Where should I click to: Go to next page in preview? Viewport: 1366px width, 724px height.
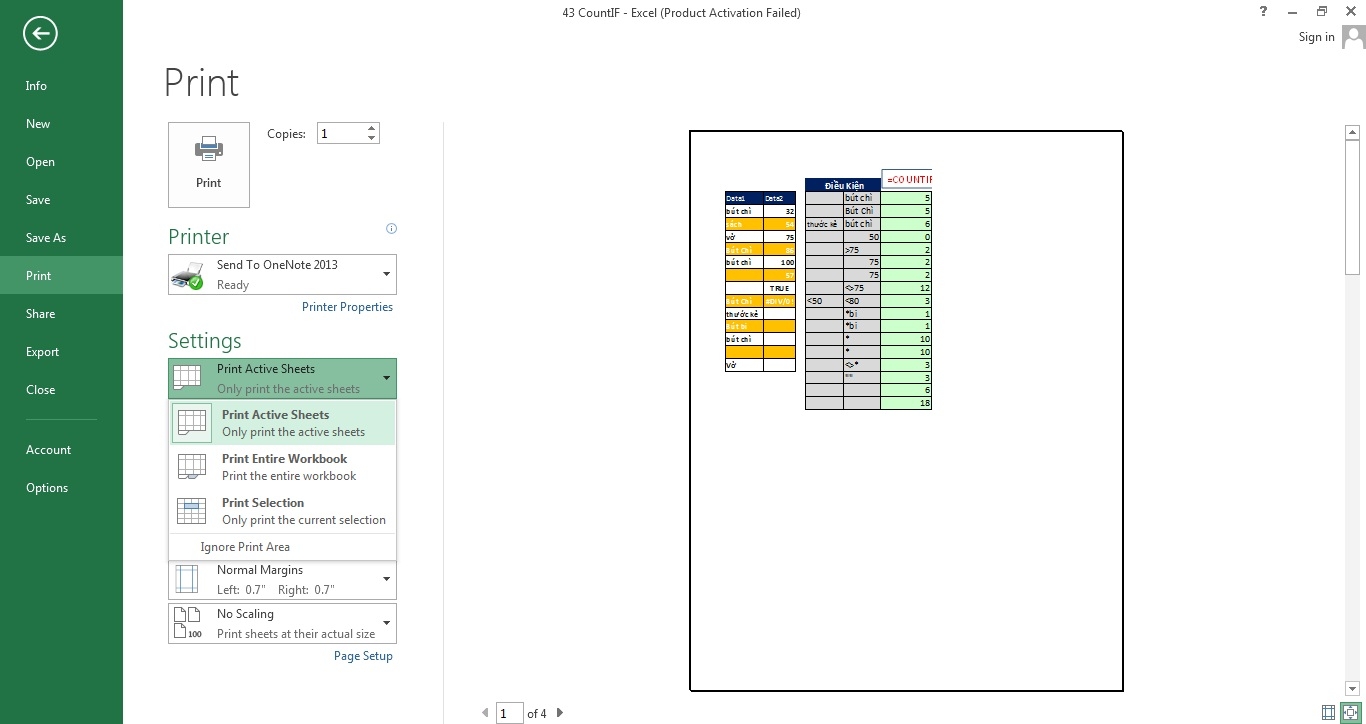pos(560,713)
